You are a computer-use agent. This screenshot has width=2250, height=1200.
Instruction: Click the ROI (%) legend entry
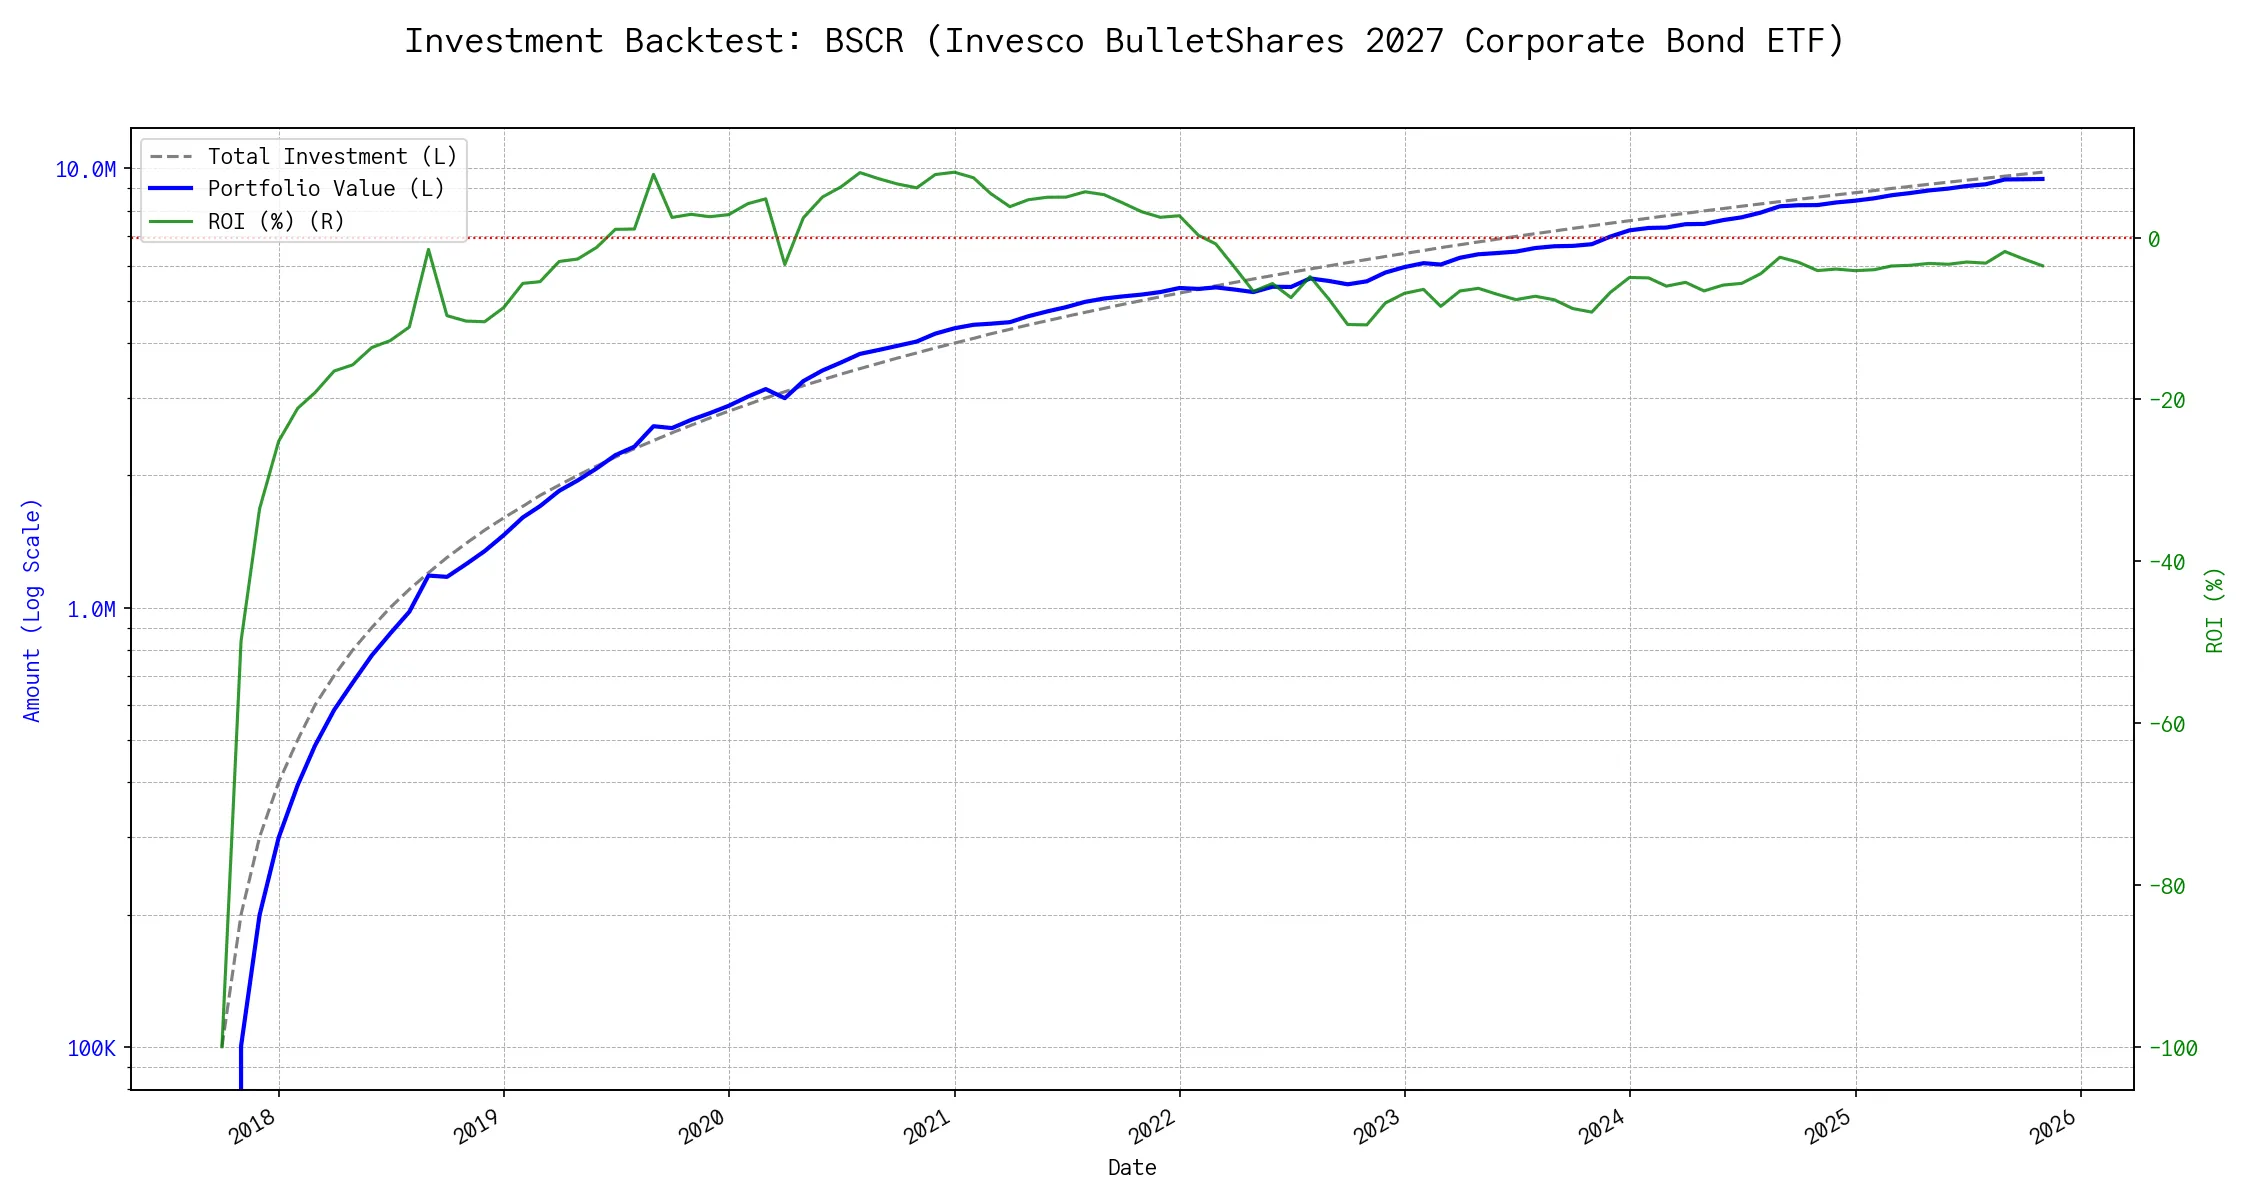point(276,221)
